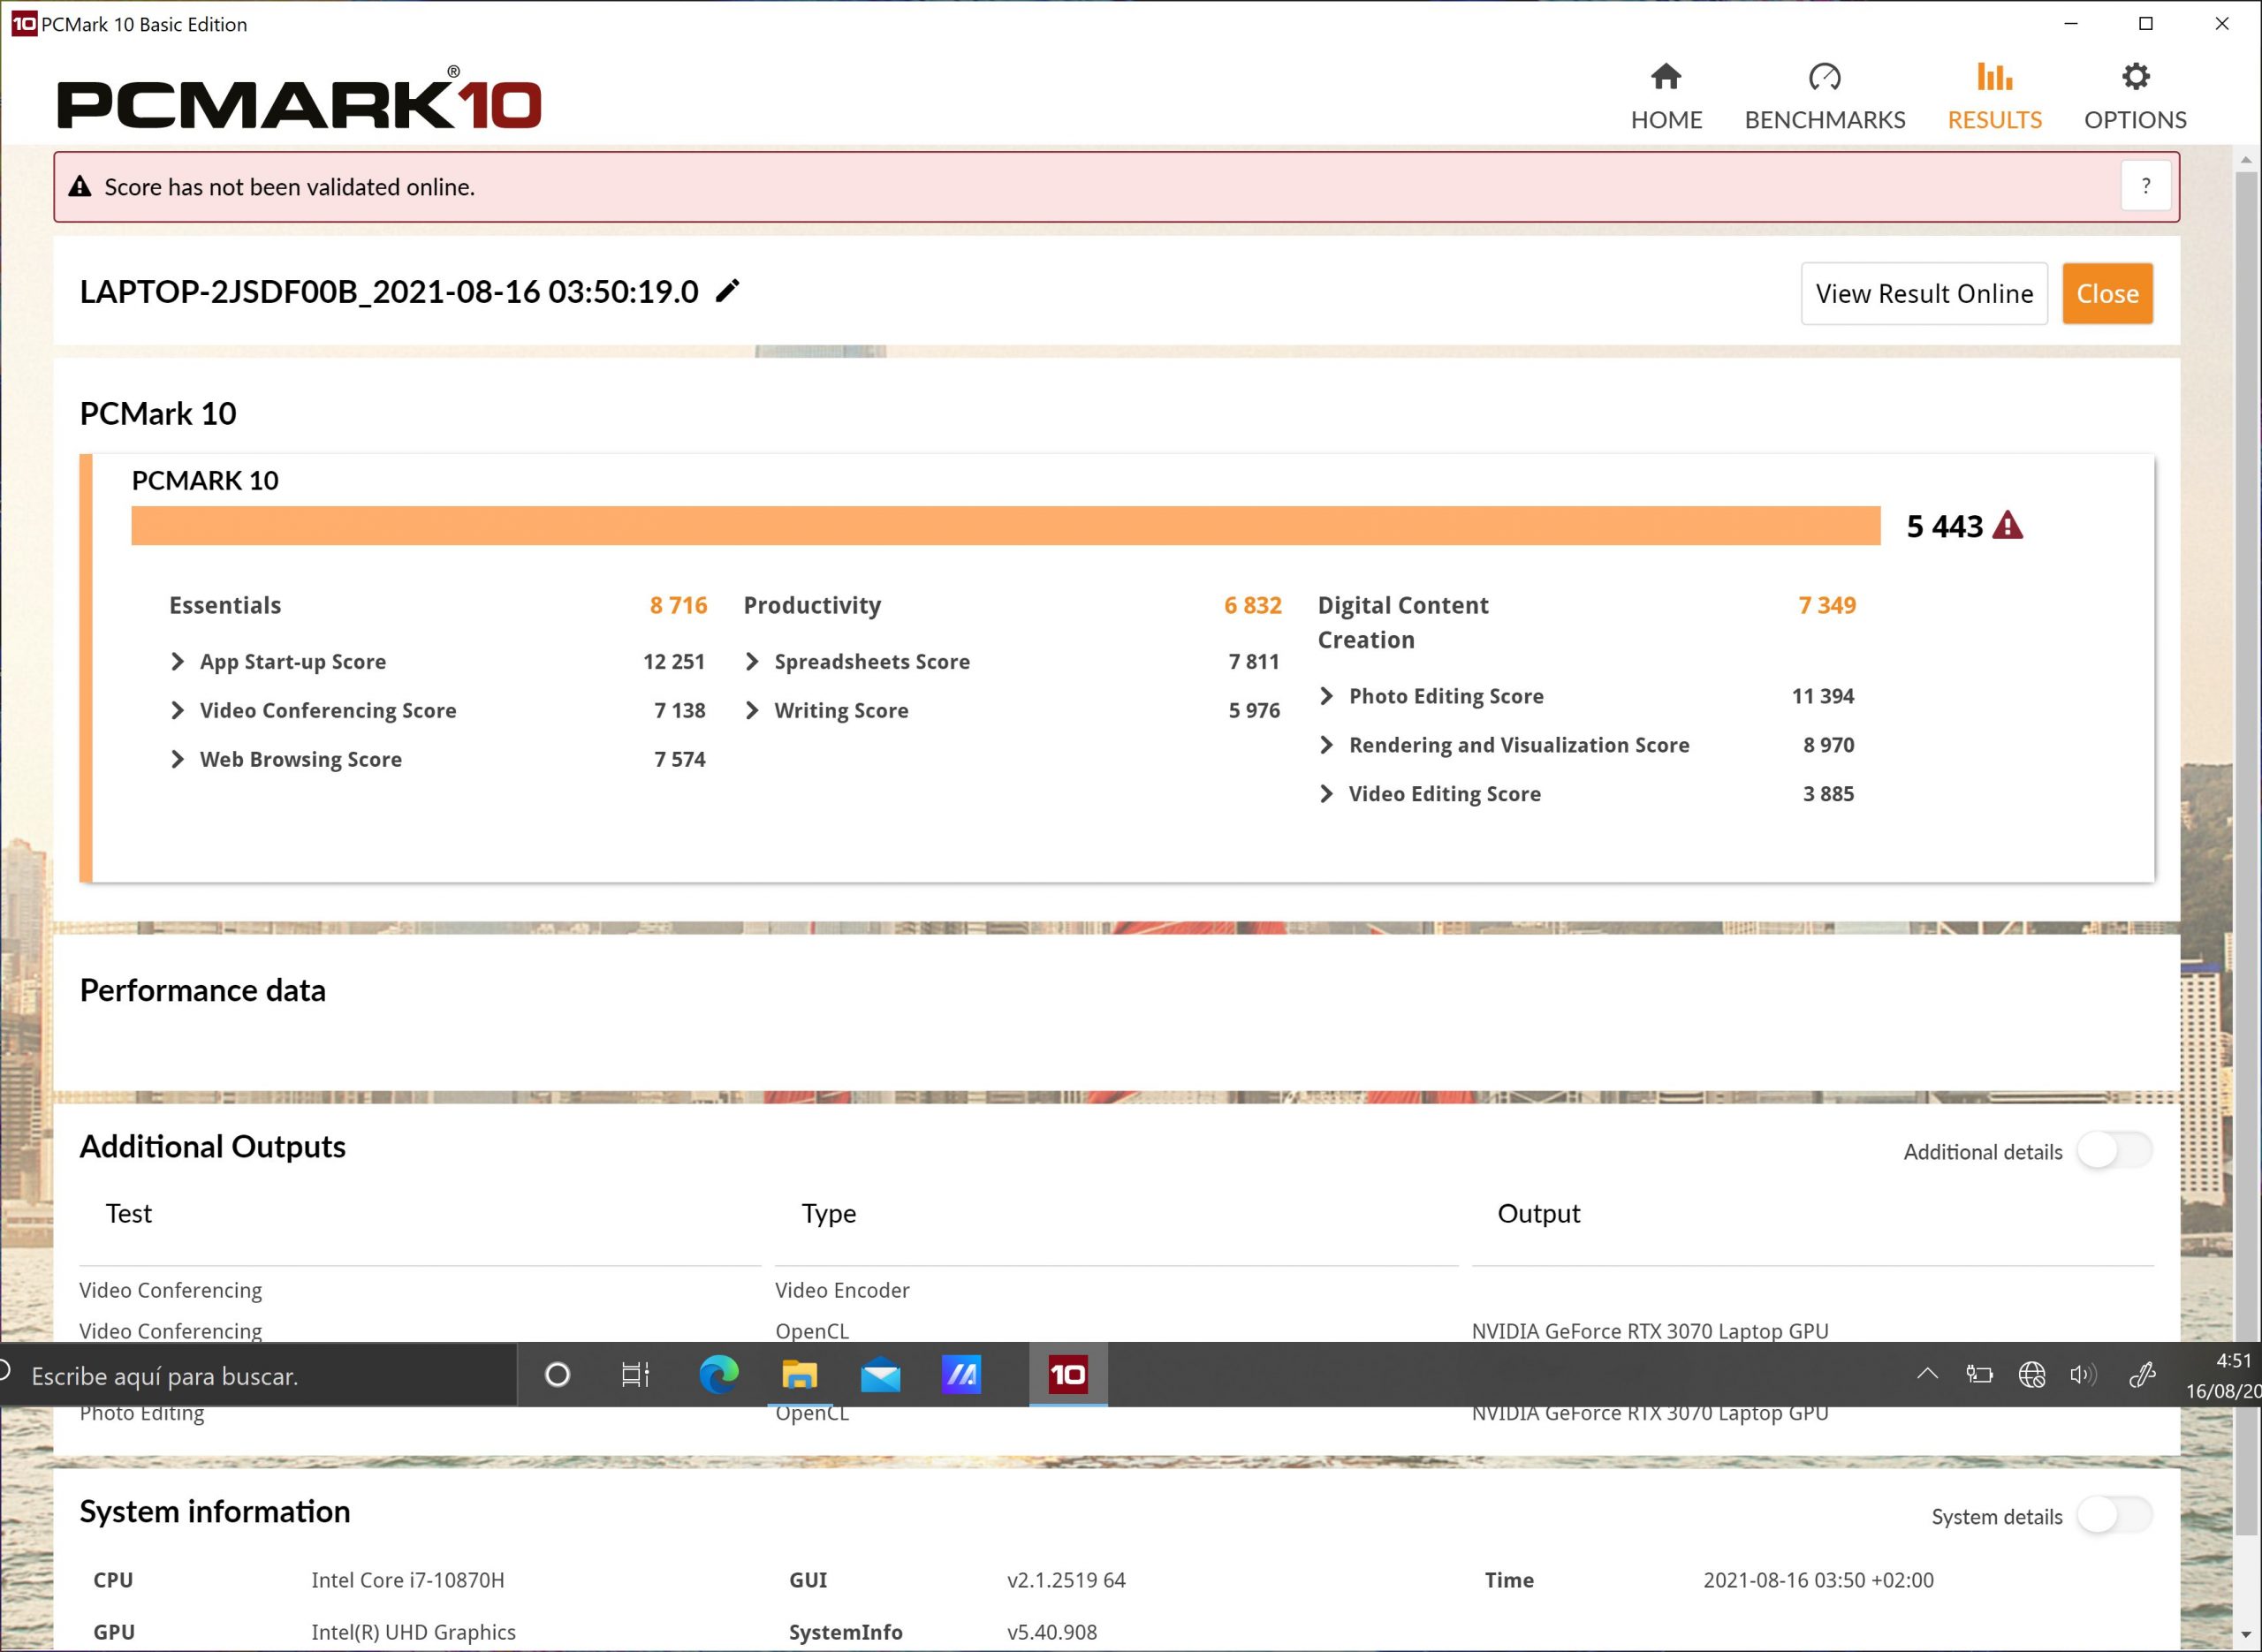The image size is (2262, 1652).
Task: Expand Web Browsing Score details
Action: (177, 759)
